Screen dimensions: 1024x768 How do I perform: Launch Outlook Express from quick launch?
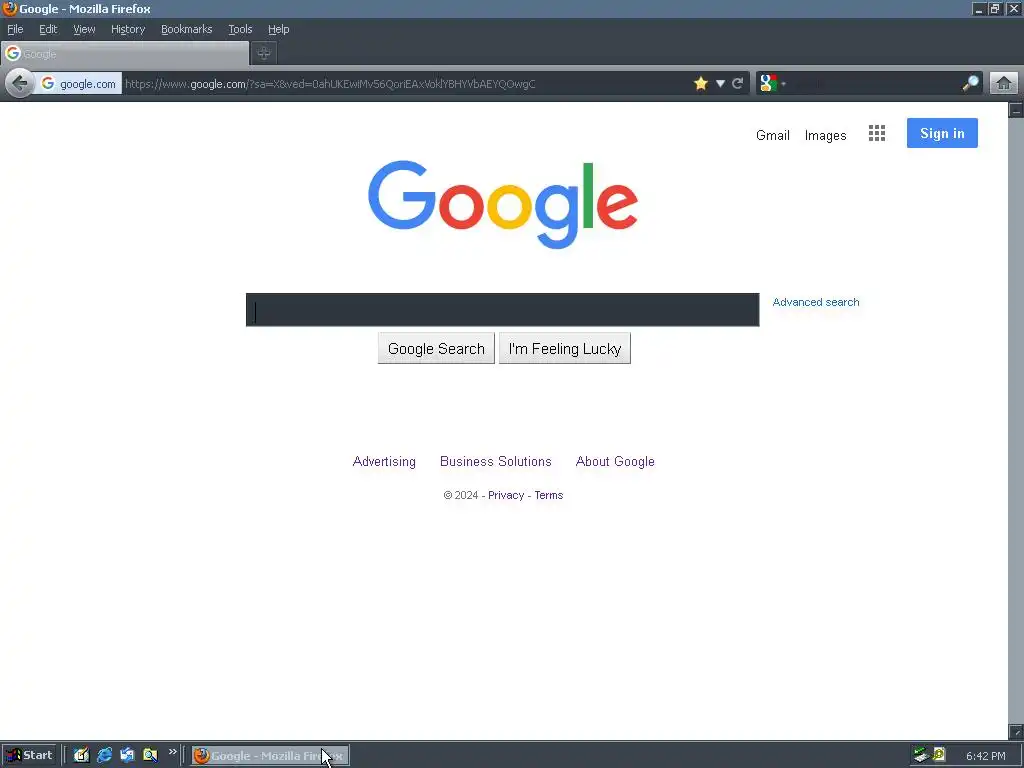coord(127,756)
